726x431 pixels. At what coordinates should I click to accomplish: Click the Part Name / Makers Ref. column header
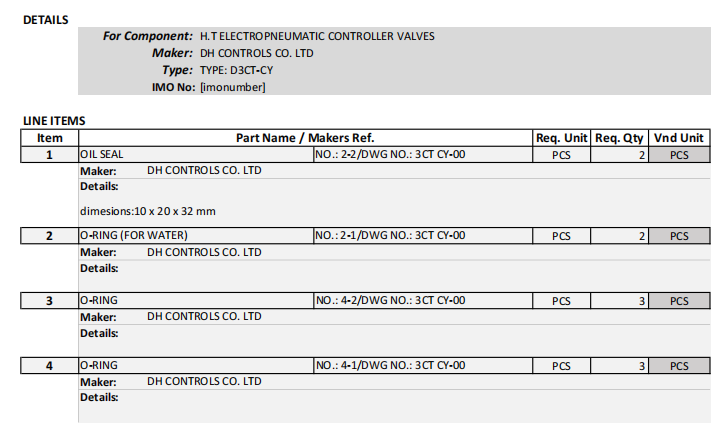[305, 138]
